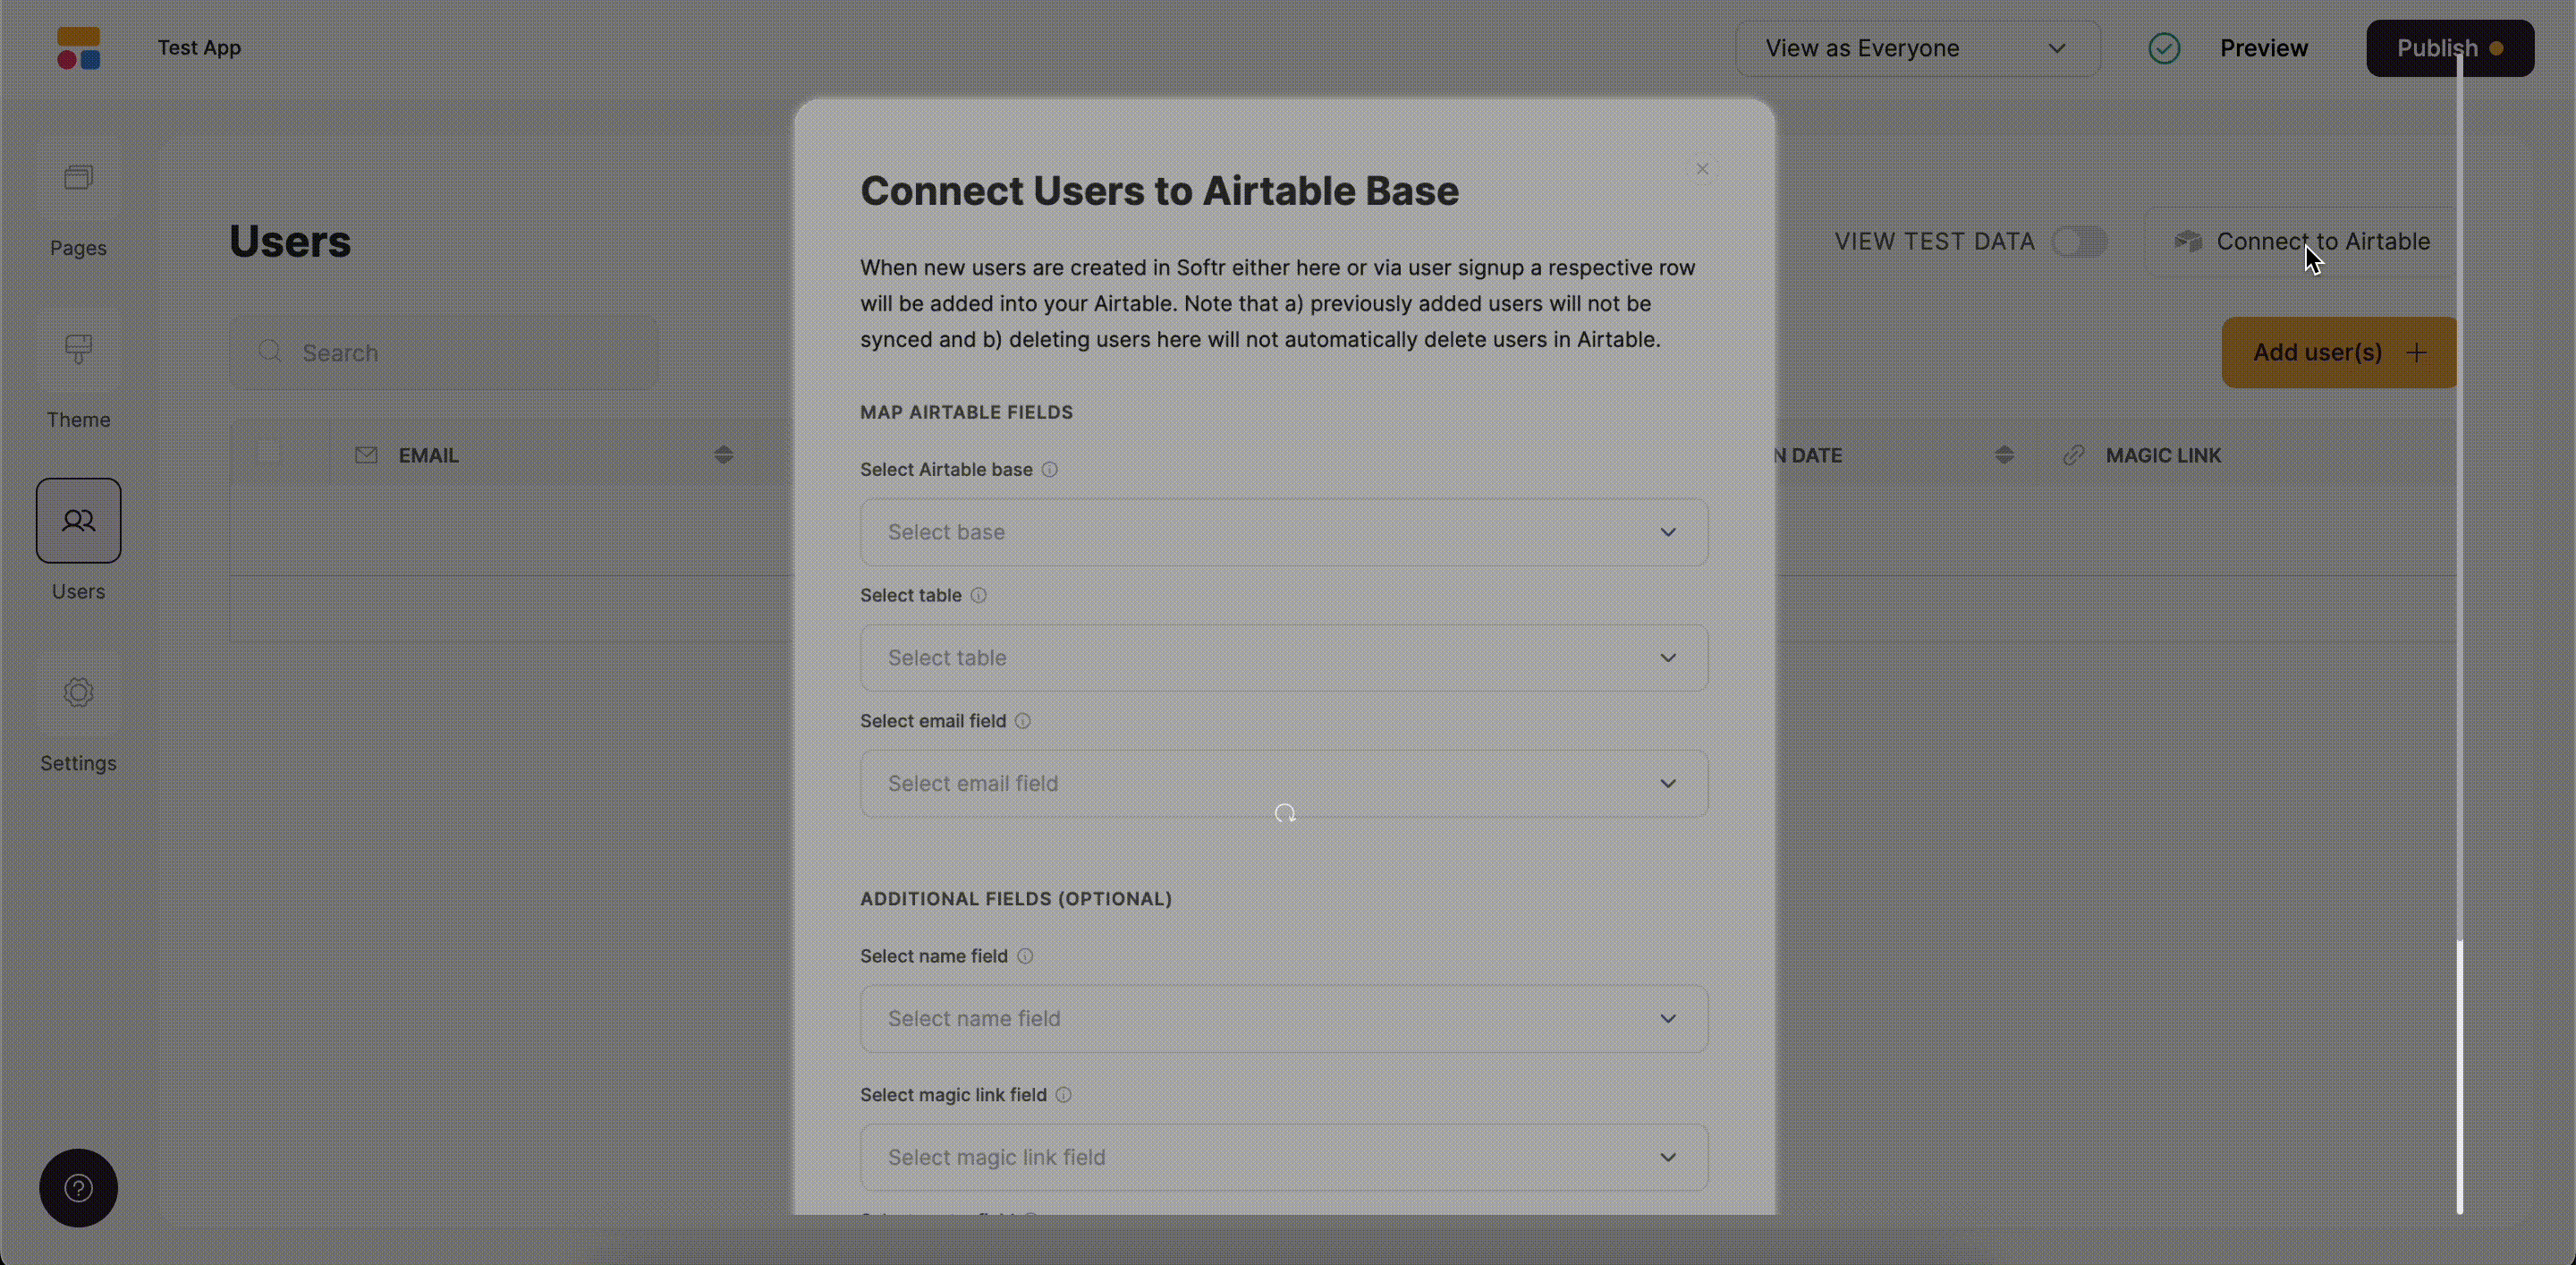Click info icon beside Select magic link field

point(1063,1095)
